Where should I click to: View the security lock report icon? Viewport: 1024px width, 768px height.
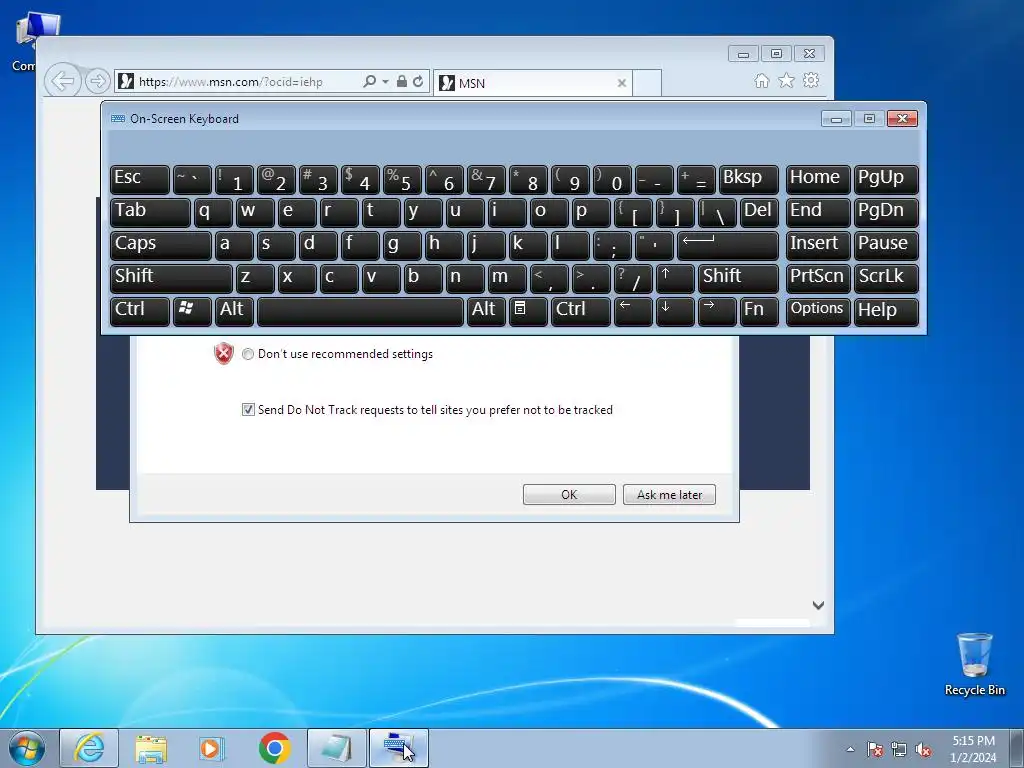click(x=402, y=82)
